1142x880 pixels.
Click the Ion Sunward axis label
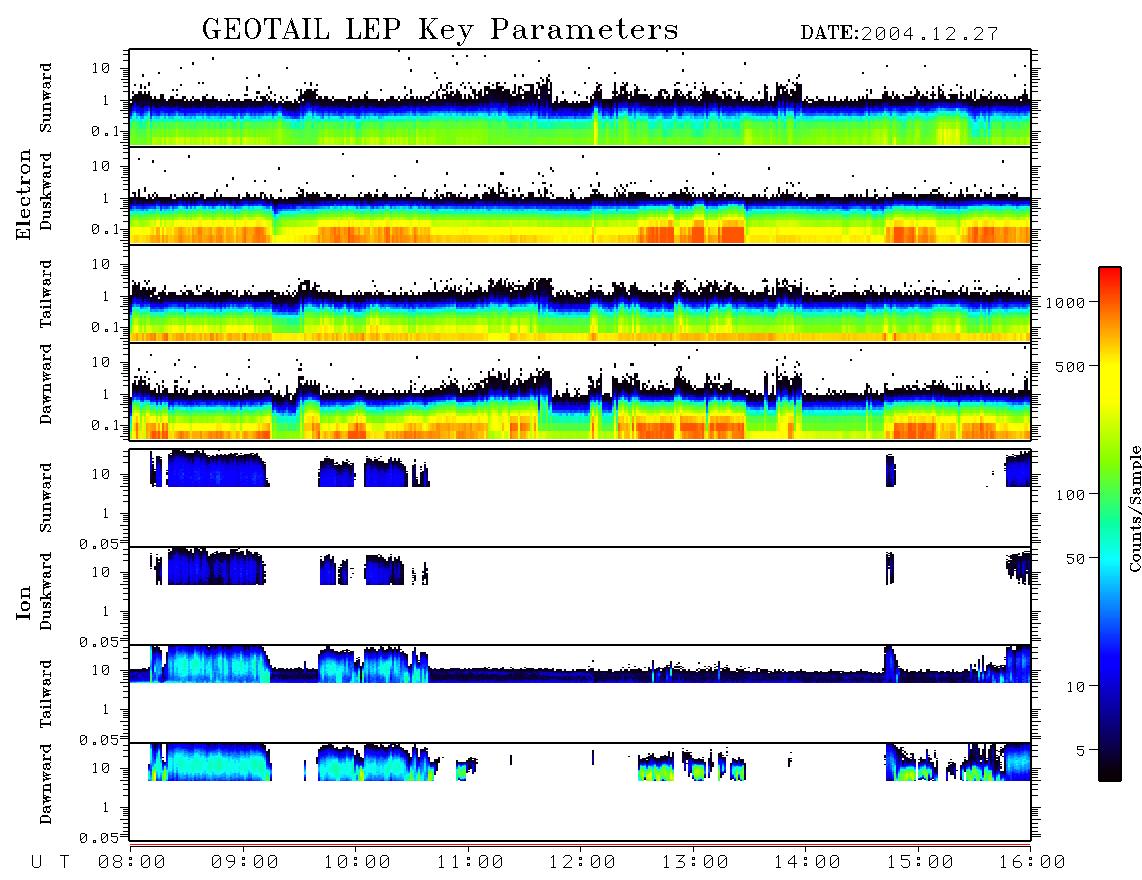[46, 498]
